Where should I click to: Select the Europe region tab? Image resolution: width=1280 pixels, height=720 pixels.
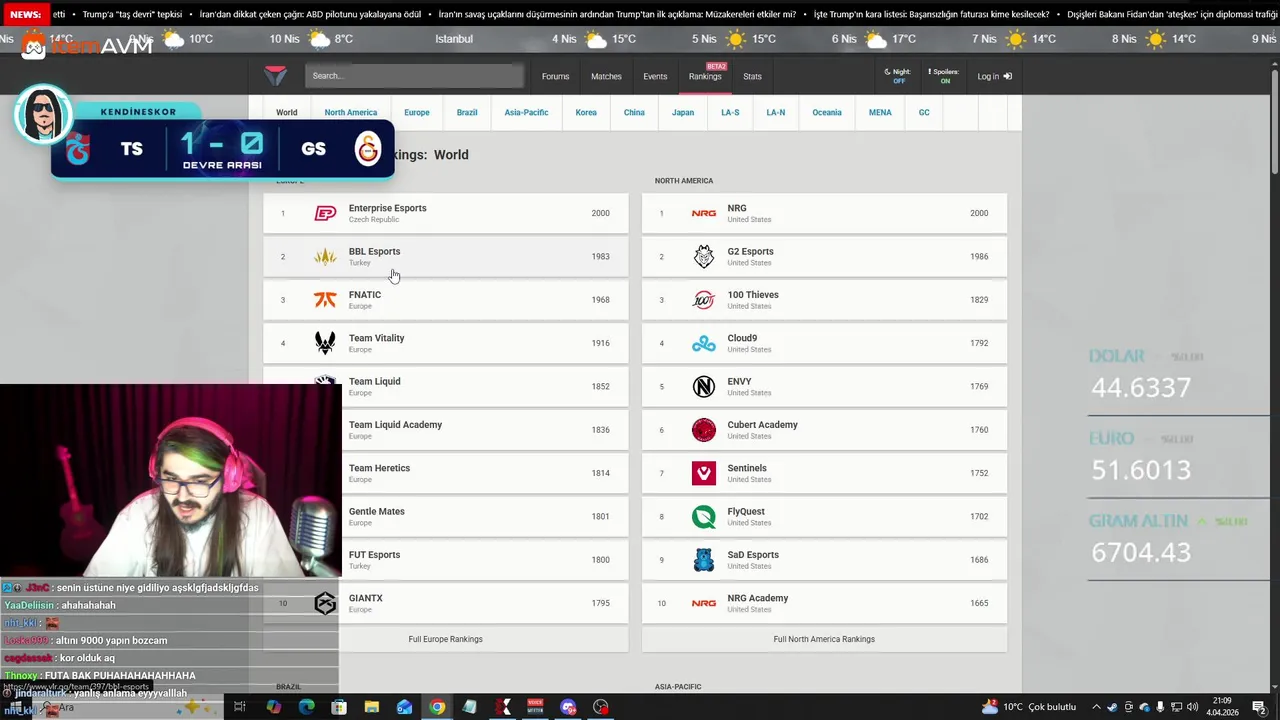(417, 112)
